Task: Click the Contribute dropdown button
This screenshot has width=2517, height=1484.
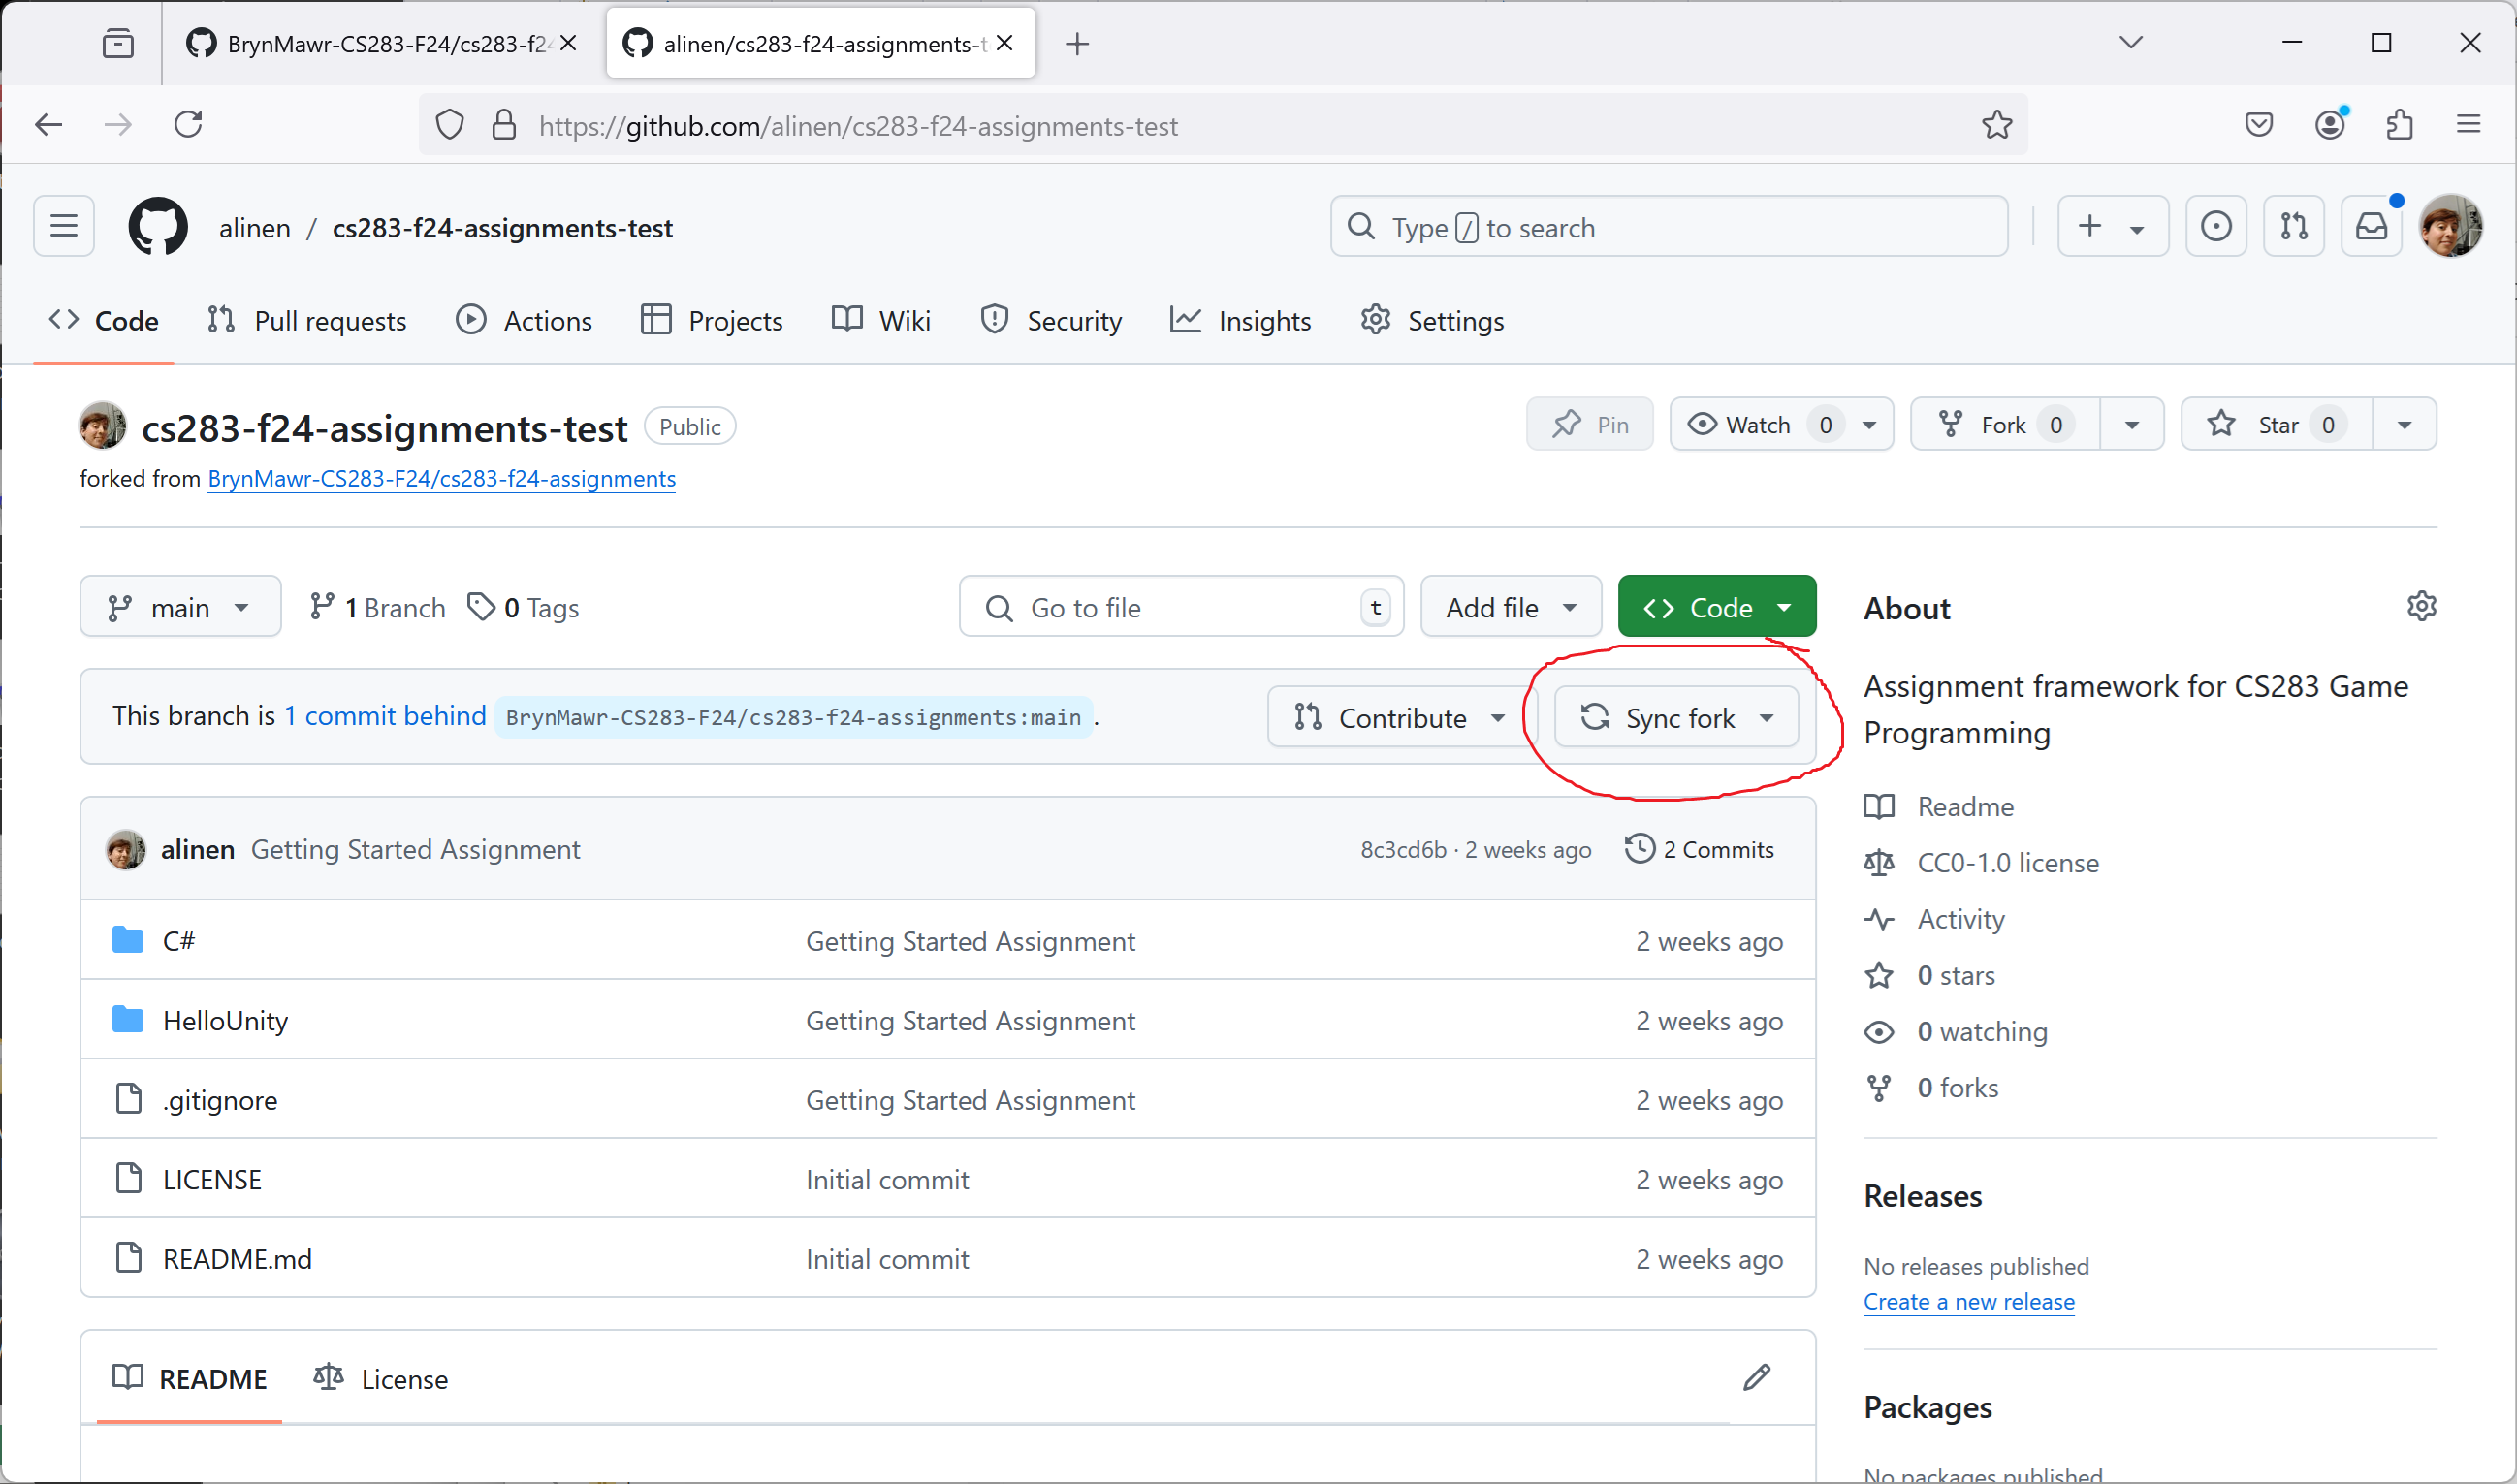Action: 1395,717
